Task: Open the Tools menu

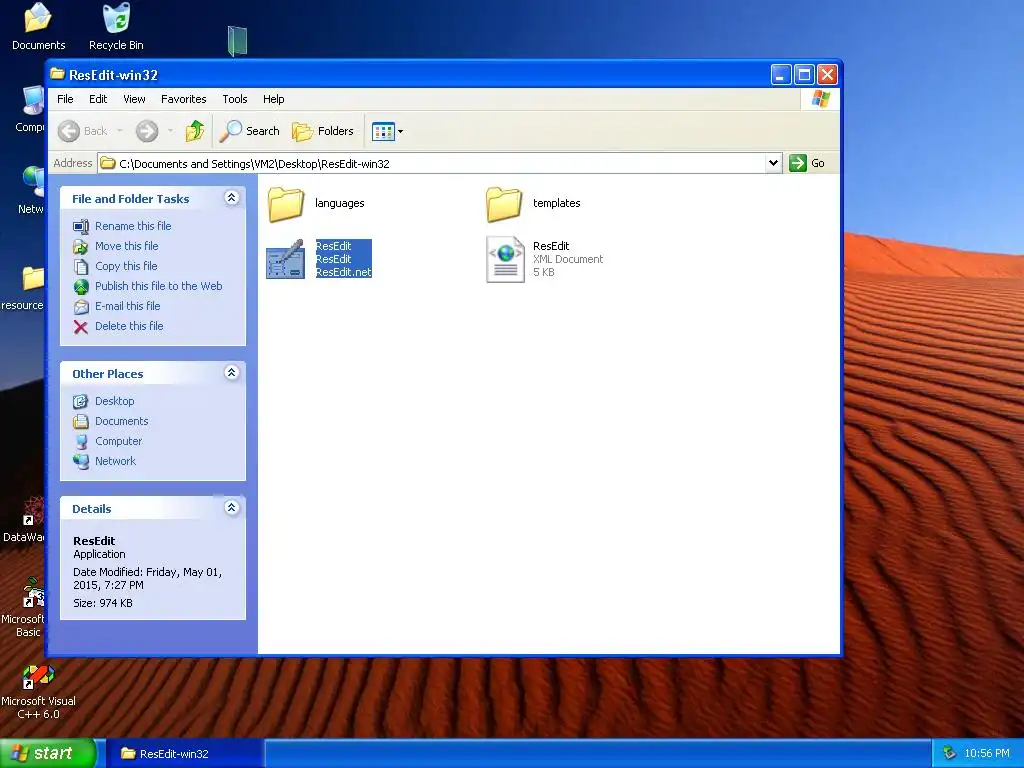Action: 234,99
